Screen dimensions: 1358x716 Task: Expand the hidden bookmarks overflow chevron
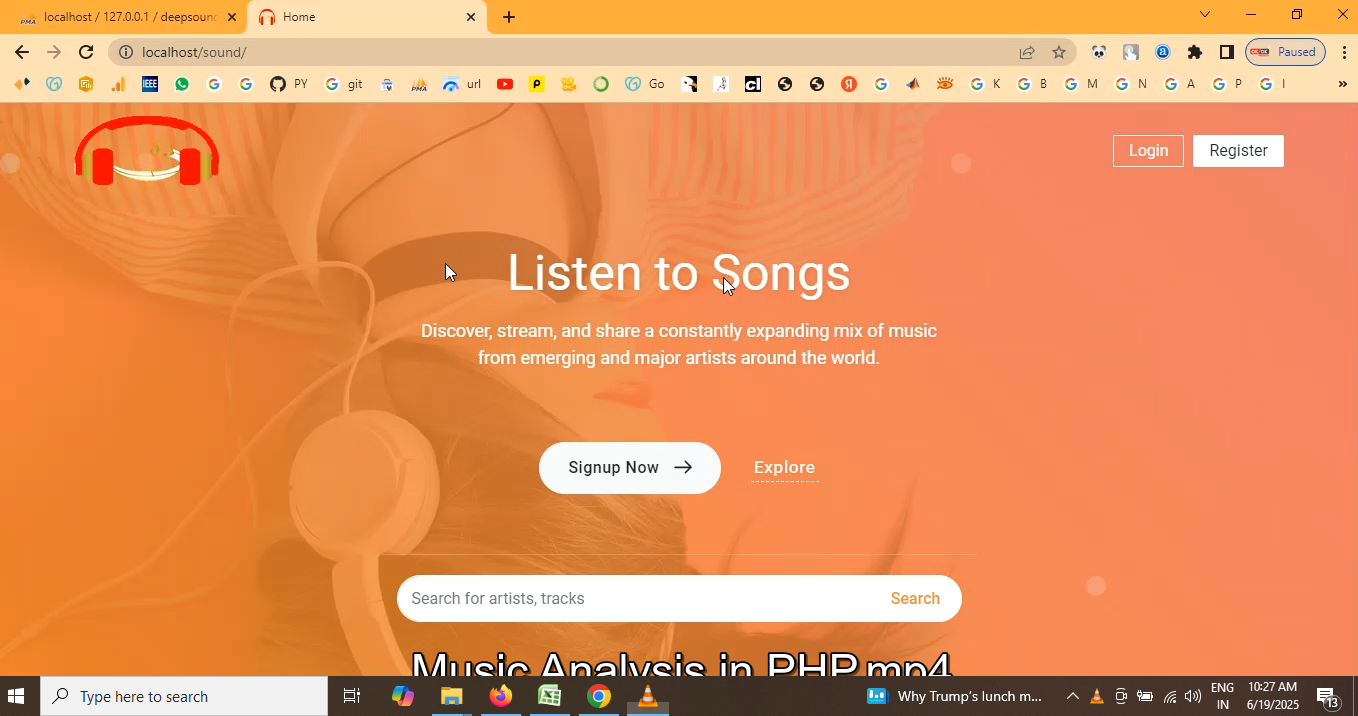pyautogui.click(x=1342, y=84)
